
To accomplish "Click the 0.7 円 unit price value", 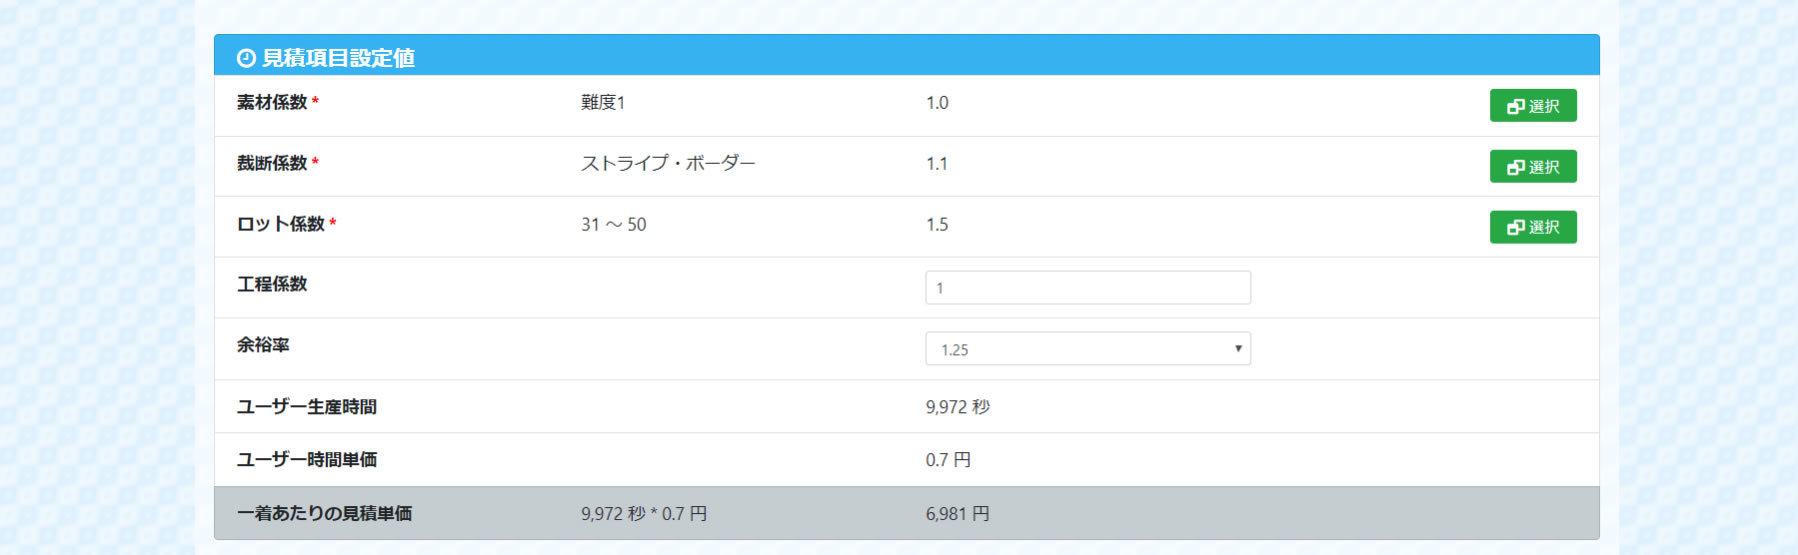I will pyautogui.click(x=948, y=460).
